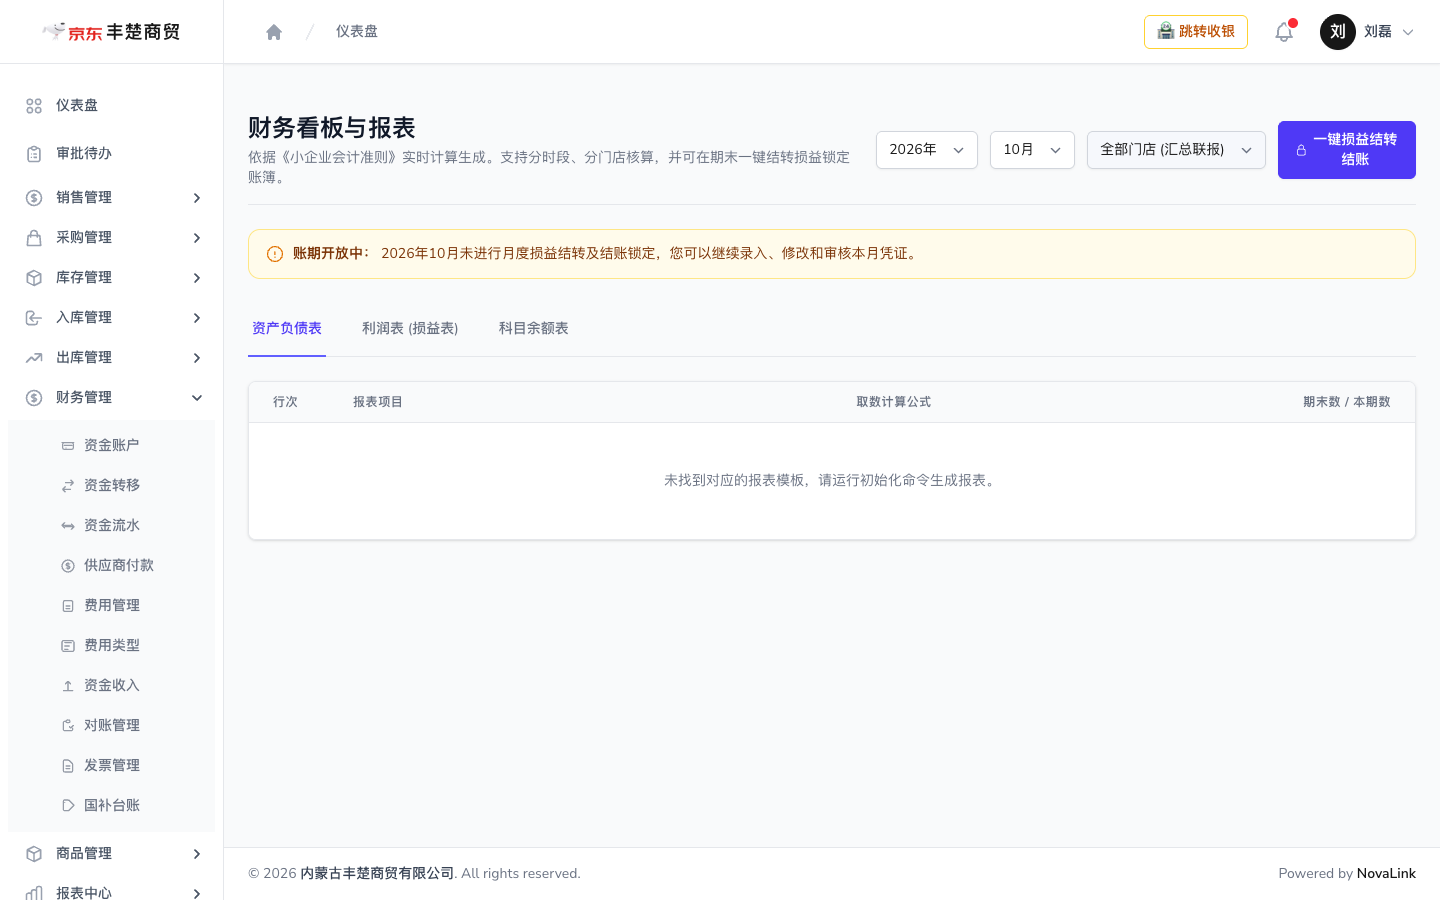
Task: Click the 采购管理 shopping bag icon
Action: (x=34, y=238)
